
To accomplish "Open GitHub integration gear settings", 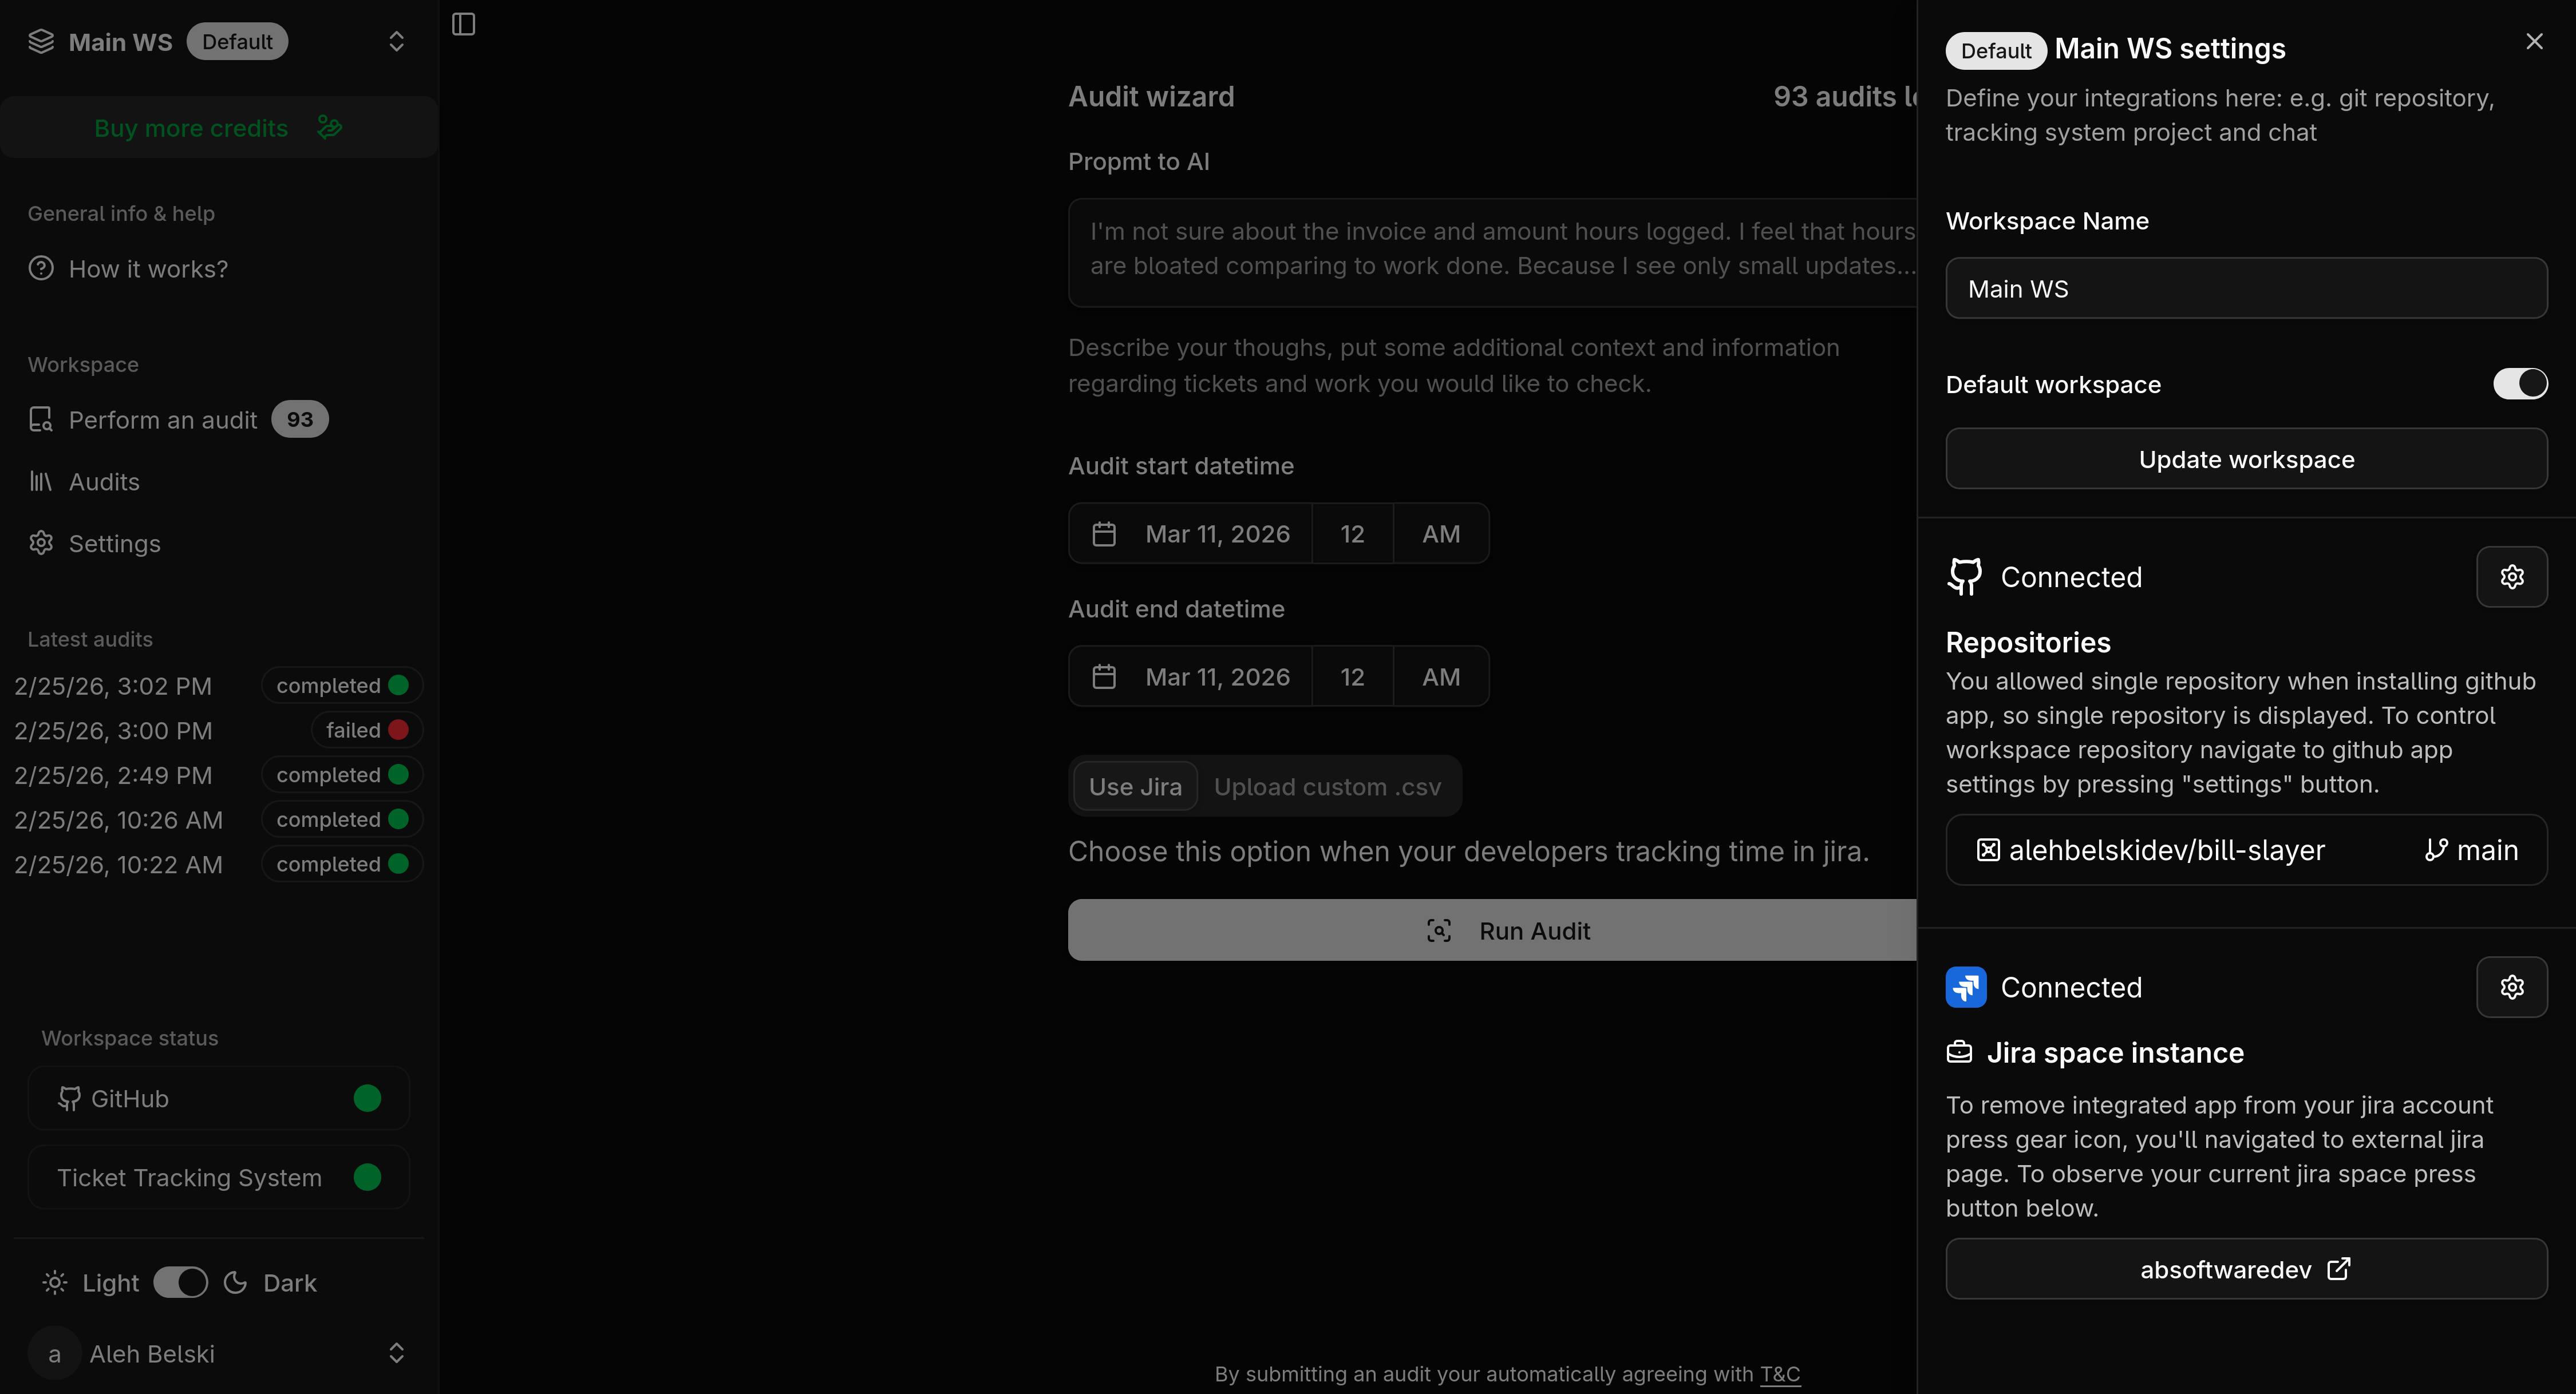I will (2511, 577).
